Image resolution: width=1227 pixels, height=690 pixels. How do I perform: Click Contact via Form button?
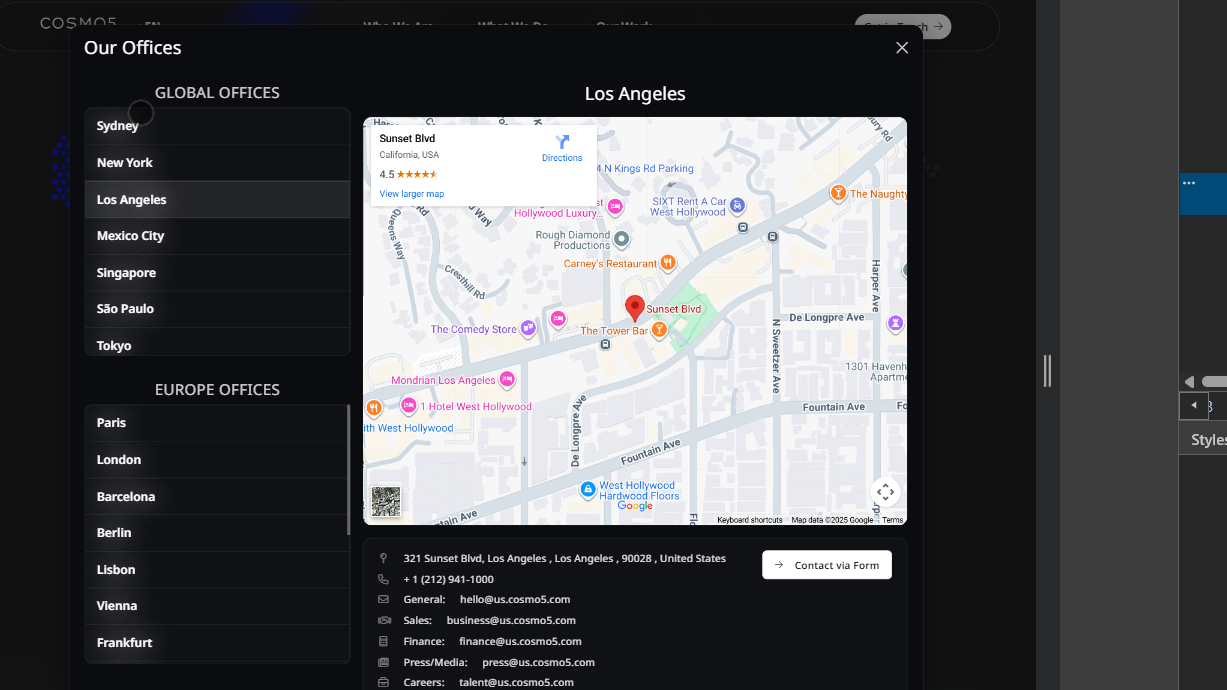(827, 565)
